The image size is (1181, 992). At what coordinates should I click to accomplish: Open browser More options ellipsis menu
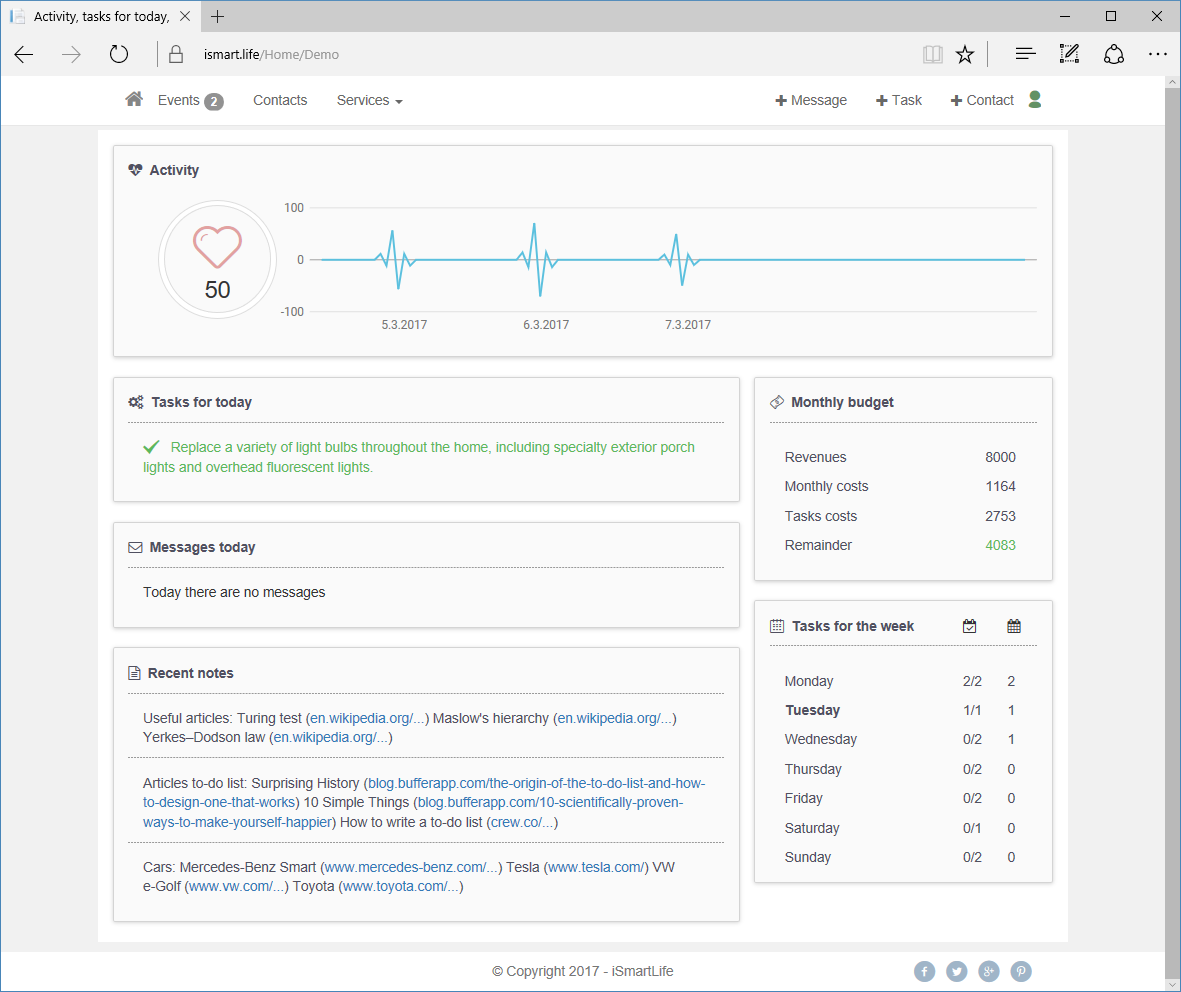pos(1158,54)
